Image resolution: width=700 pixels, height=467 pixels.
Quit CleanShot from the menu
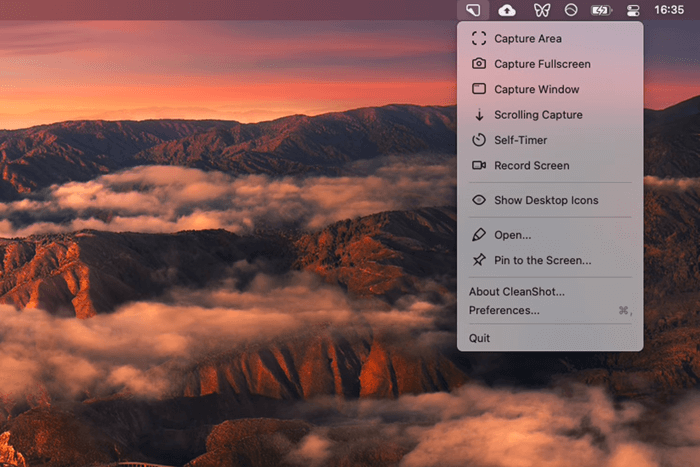coord(550,338)
